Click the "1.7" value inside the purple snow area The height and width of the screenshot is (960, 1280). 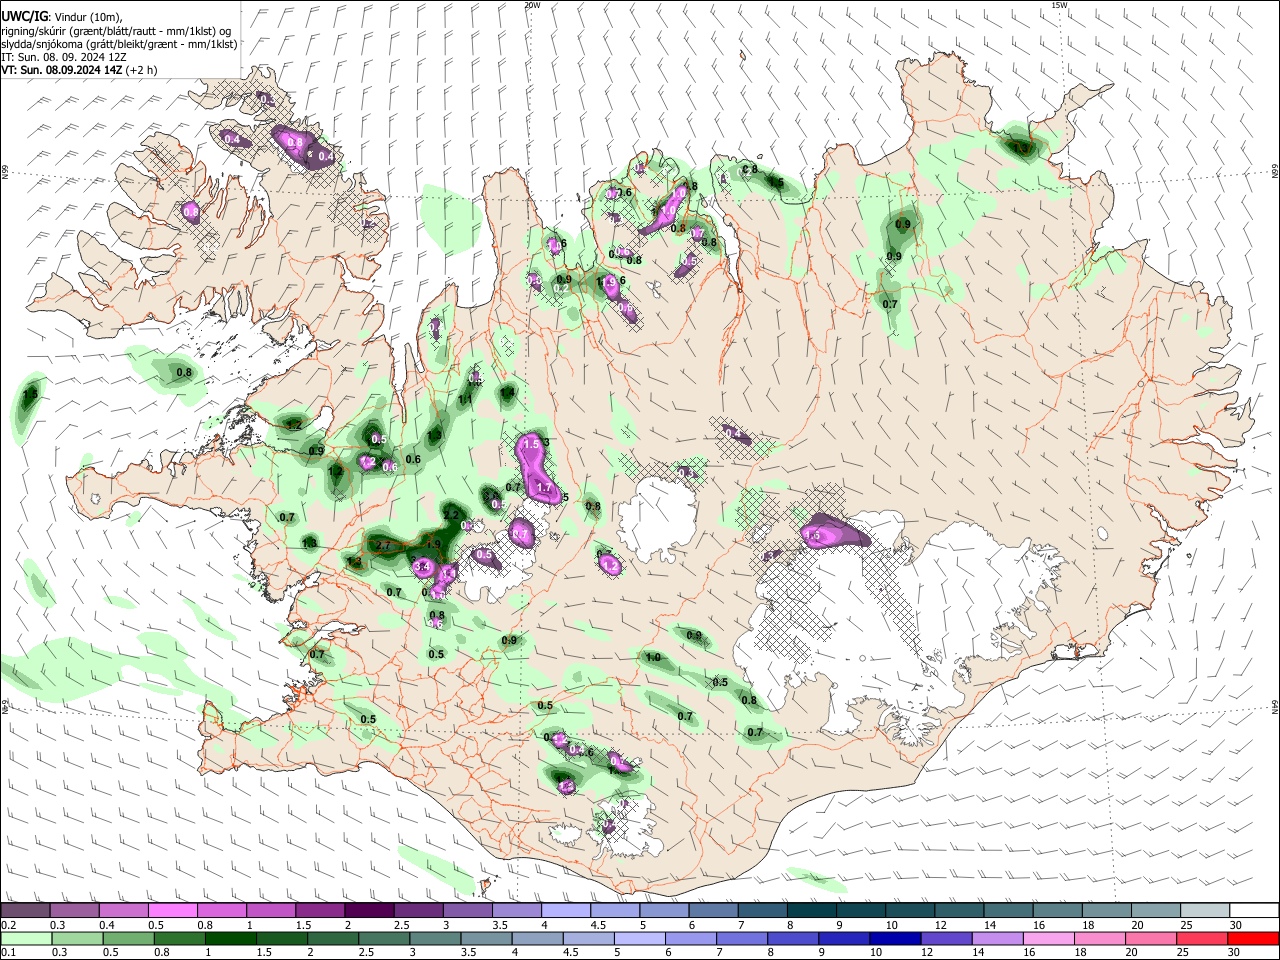pyautogui.click(x=544, y=488)
